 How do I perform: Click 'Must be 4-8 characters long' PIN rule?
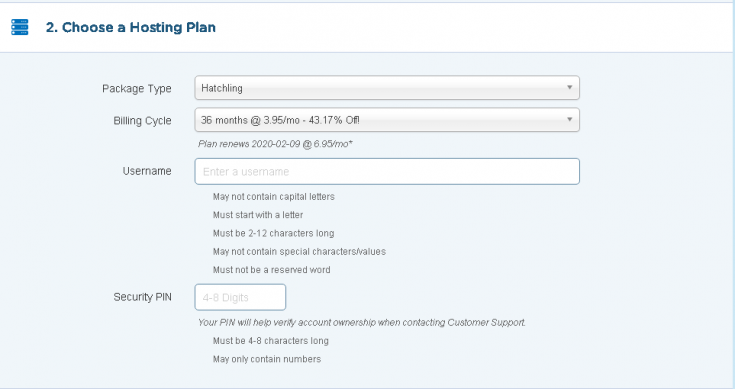click(x=270, y=341)
